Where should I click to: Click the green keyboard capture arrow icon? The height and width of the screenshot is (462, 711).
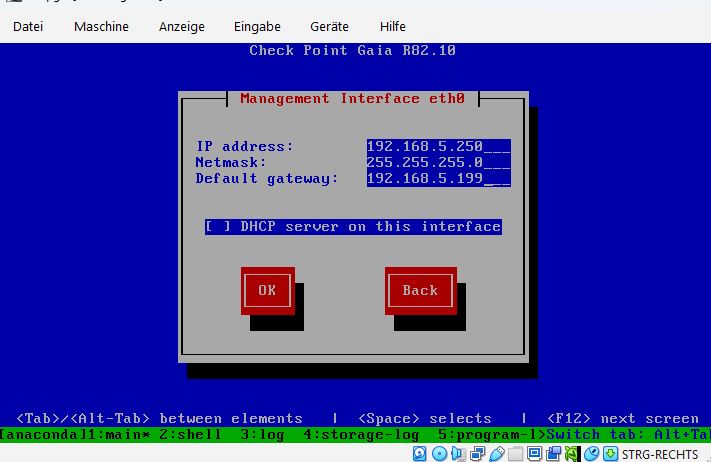(x=610, y=453)
